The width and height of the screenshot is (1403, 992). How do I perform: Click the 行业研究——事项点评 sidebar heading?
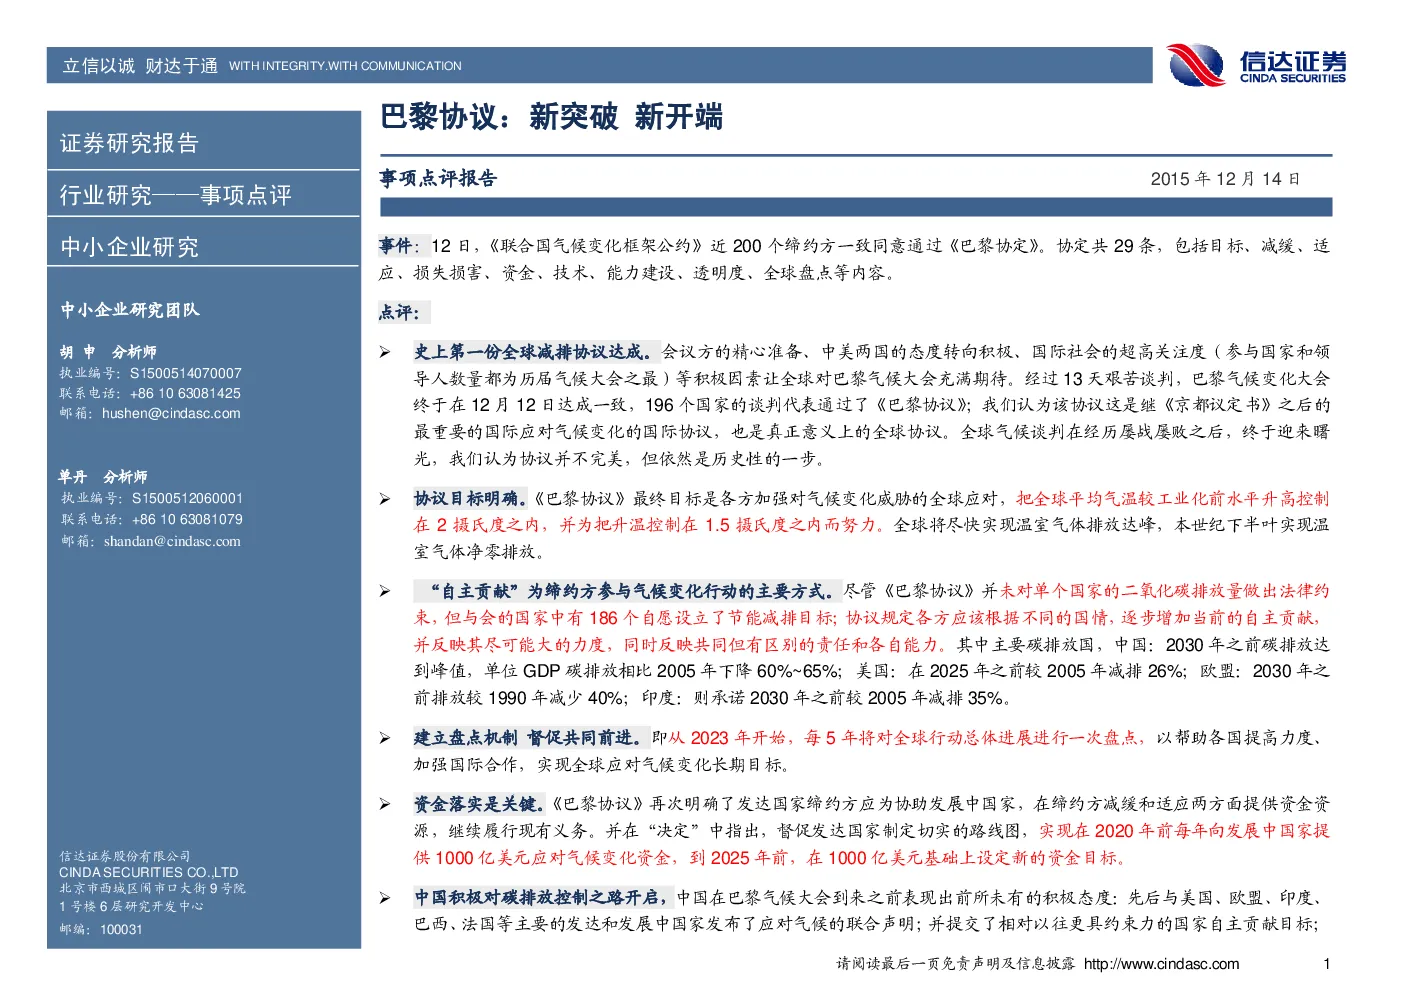click(x=175, y=195)
